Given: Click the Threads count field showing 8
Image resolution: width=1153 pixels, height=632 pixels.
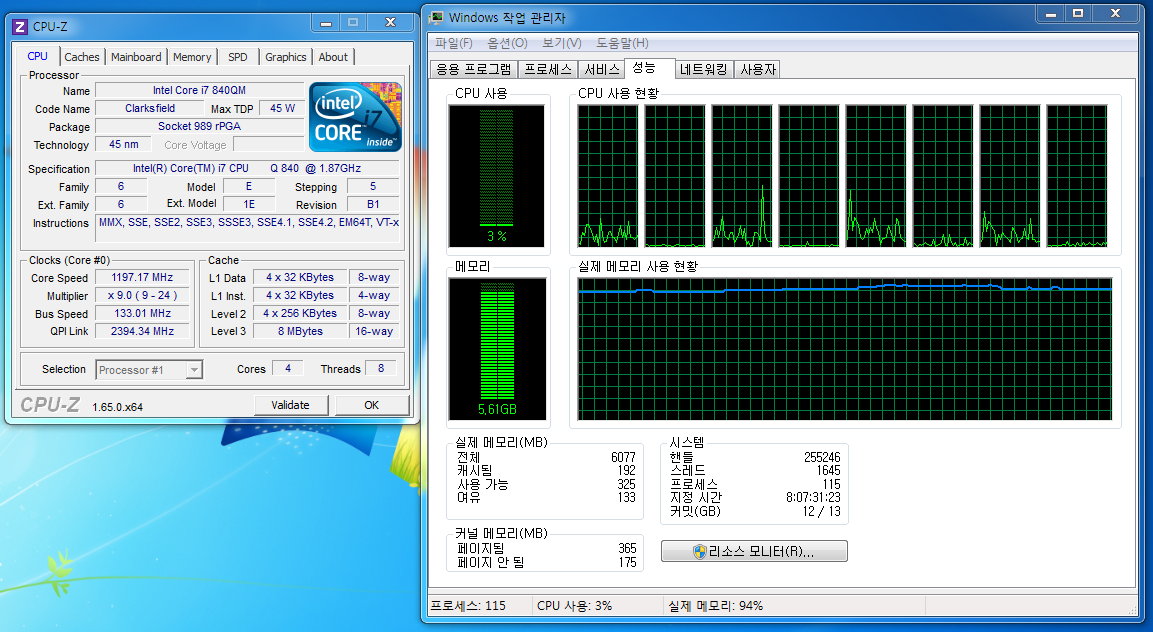Looking at the screenshot, I should [x=381, y=369].
